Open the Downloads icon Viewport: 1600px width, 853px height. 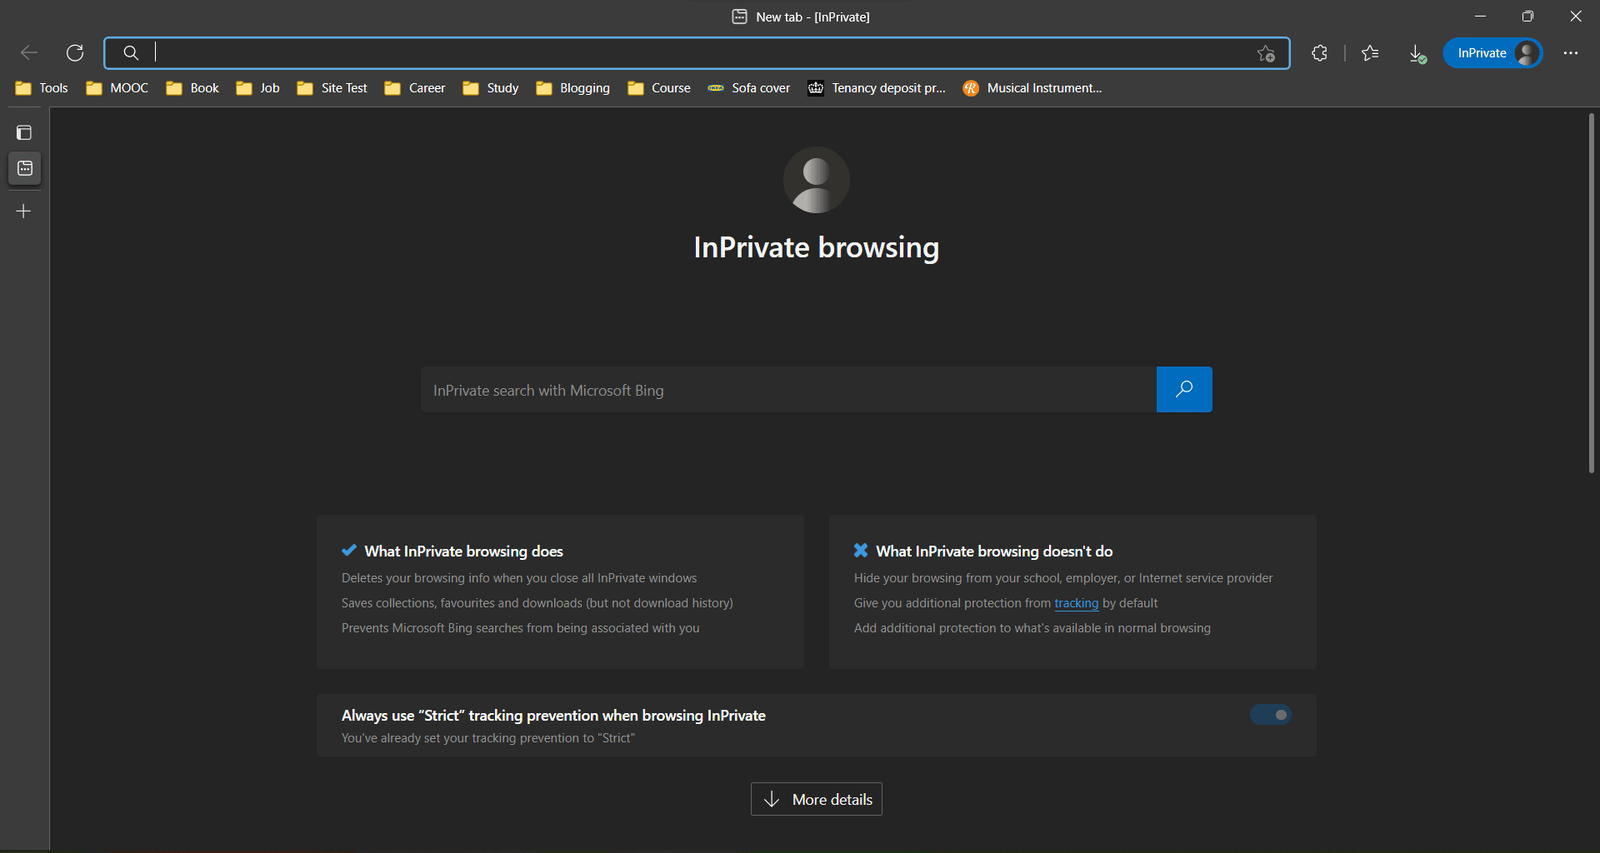[1417, 53]
